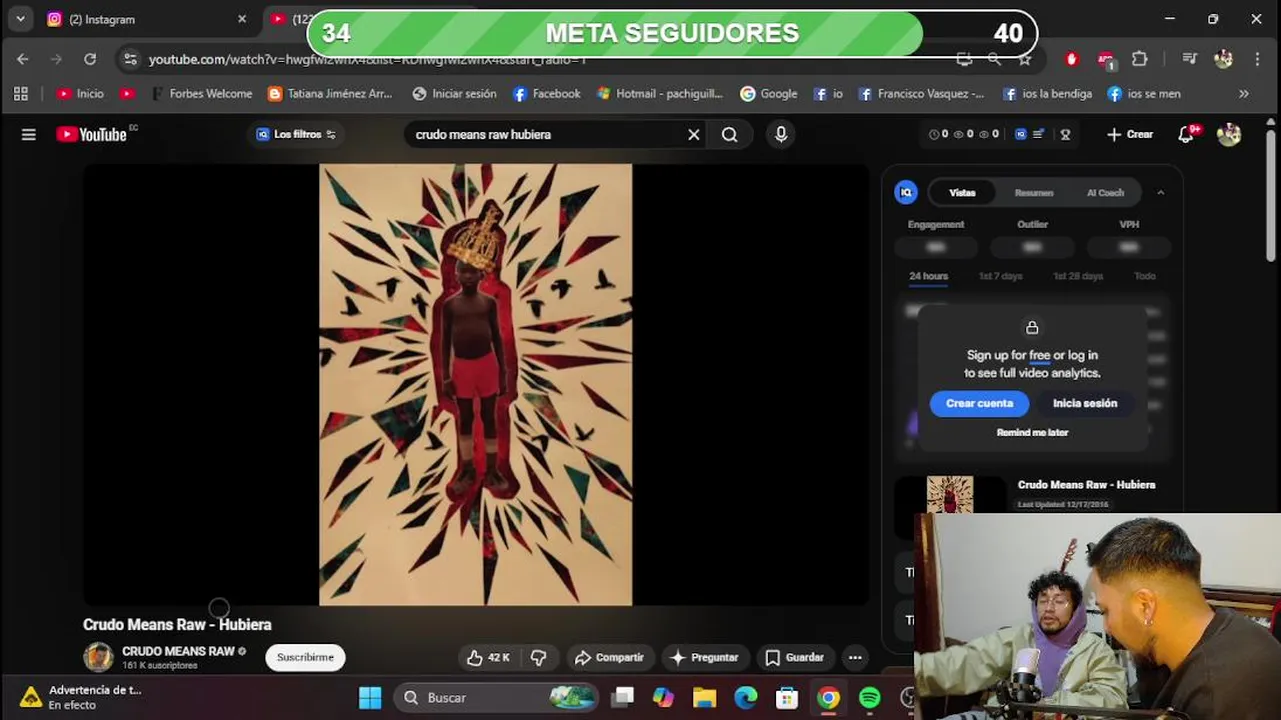Open Microsoft Store from taskbar
The image size is (1281, 720).
click(x=787, y=697)
